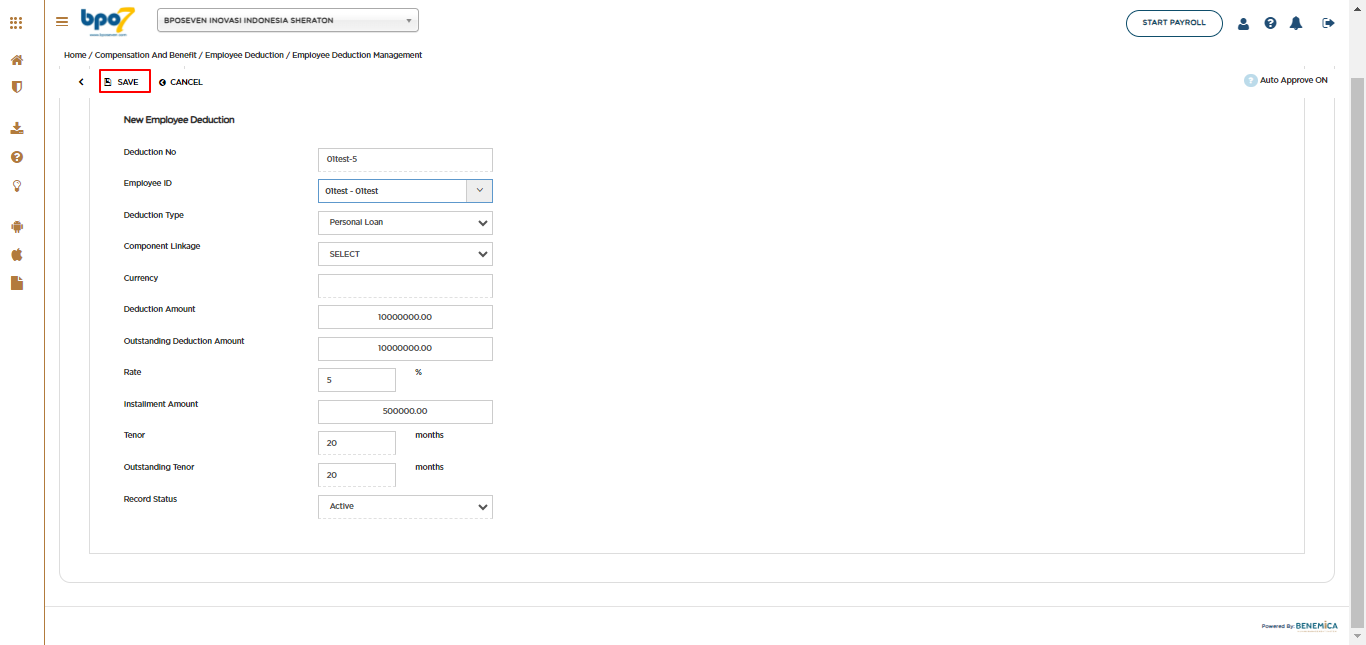Click the logout icon
Viewport: 1366px width, 645px height.
click(1328, 23)
